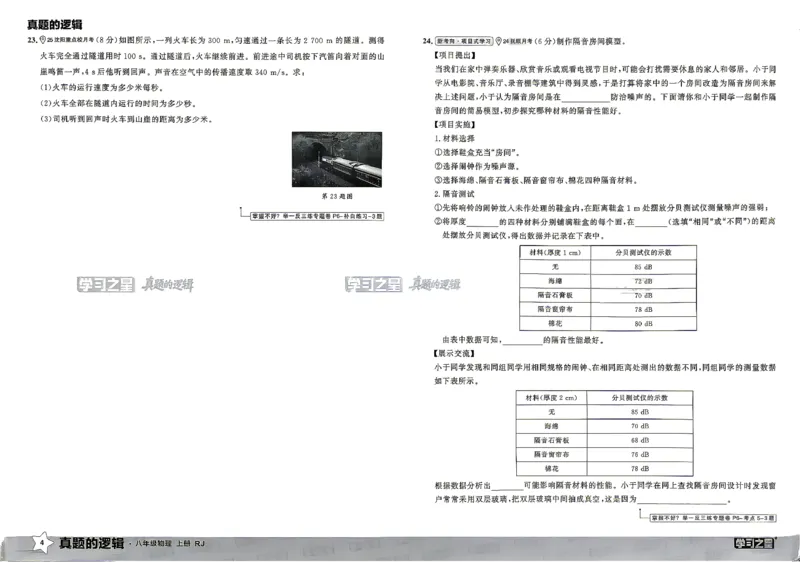Click '无' in the 1 cm thickness table
800x566 pixels.
555,267
